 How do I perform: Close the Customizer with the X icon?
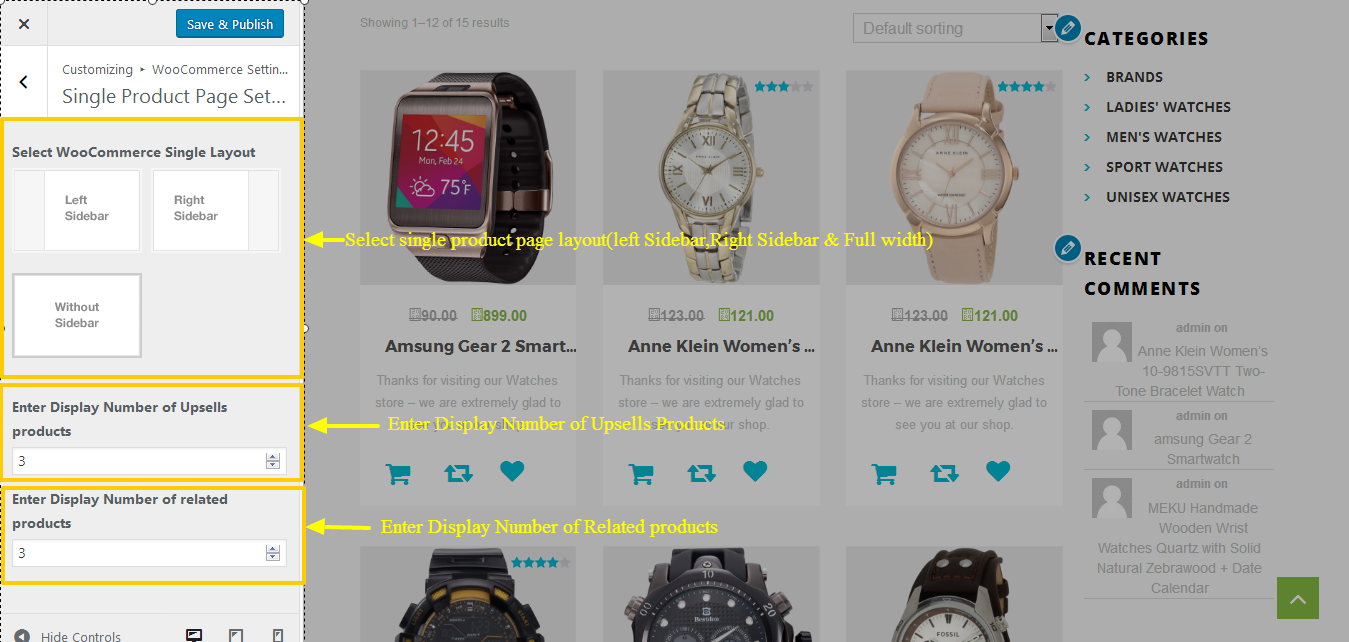(24, 24)
